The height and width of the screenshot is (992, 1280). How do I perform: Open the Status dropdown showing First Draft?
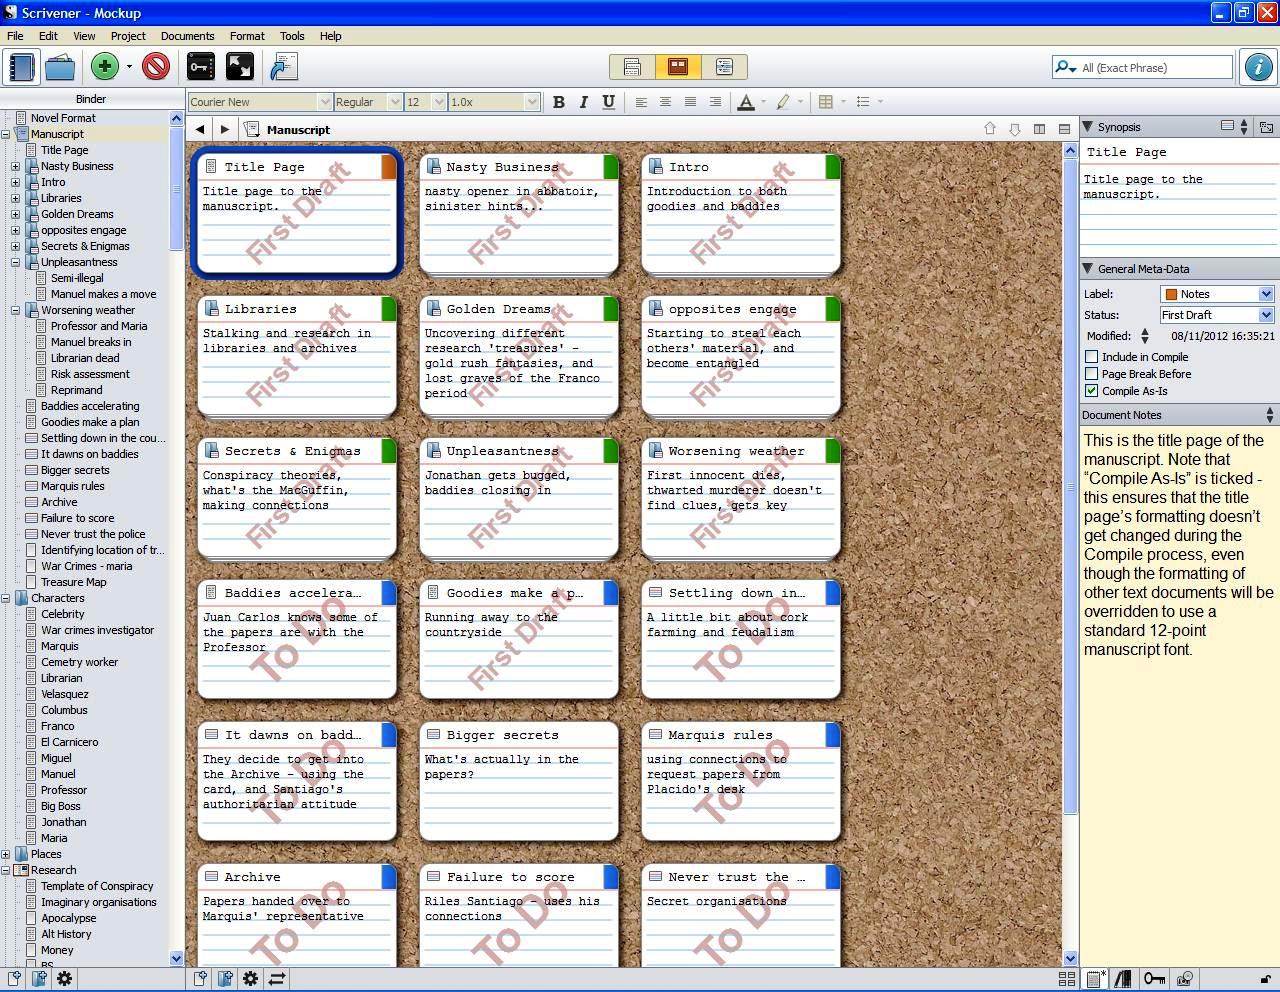[x=1217, y=315]
